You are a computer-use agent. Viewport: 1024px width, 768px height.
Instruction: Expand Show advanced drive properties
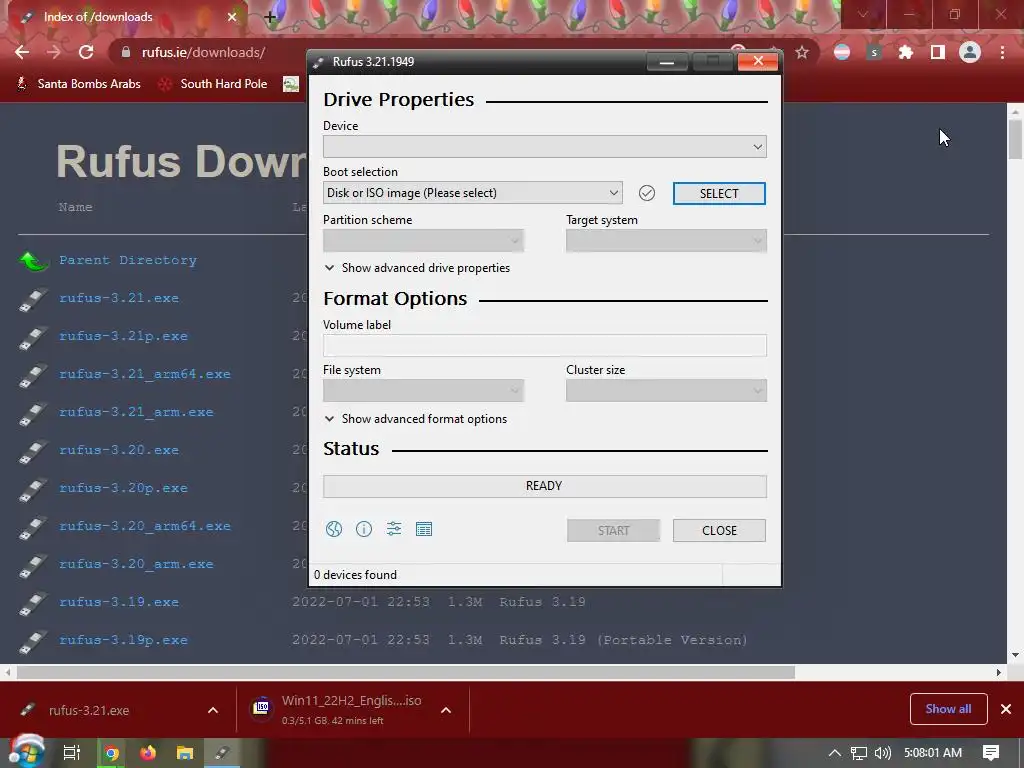pos(417,268)
